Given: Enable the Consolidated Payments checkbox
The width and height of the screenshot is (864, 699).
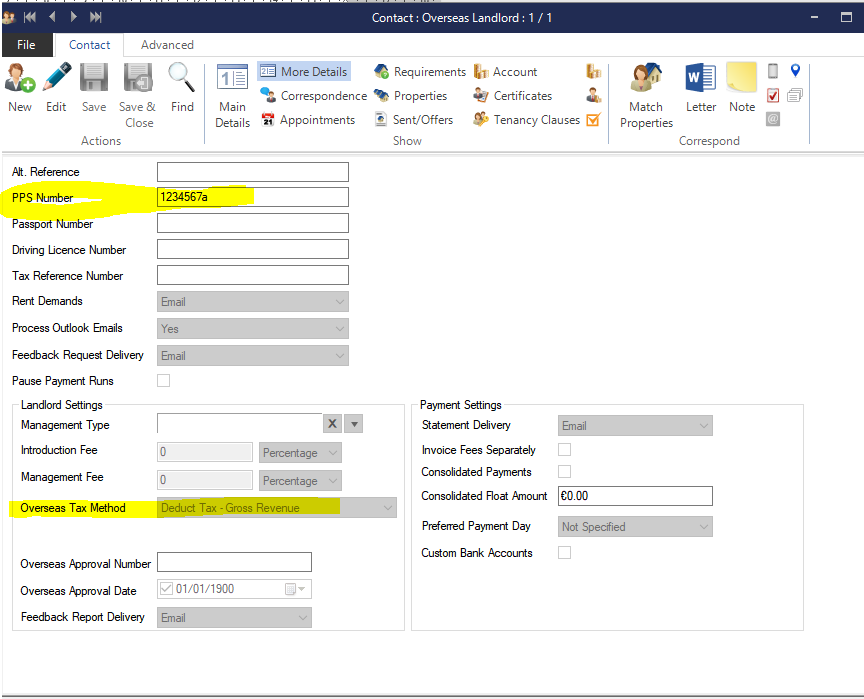Looking at the screenshot, I should click(x=565, y=472).
